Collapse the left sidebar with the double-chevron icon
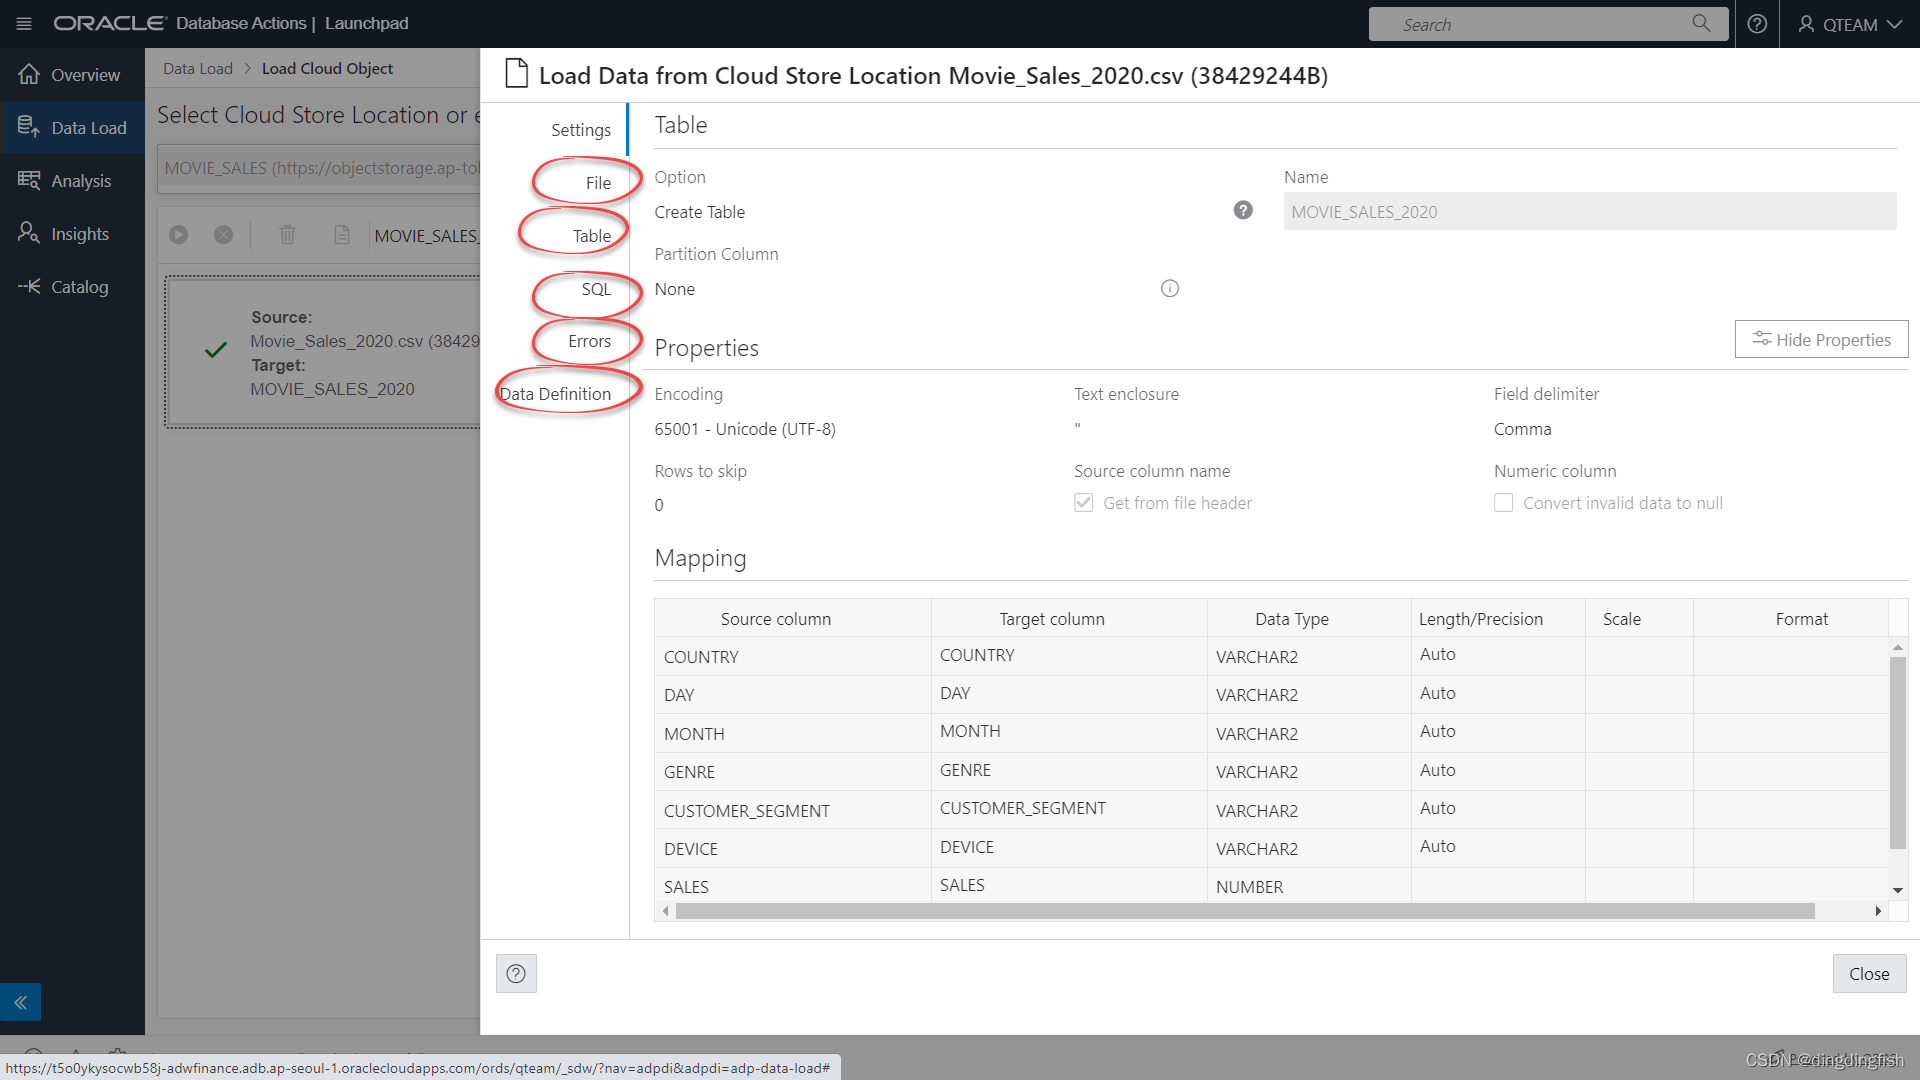The height and width of the screenshot is (1080, 1920). coord(20,1002)
